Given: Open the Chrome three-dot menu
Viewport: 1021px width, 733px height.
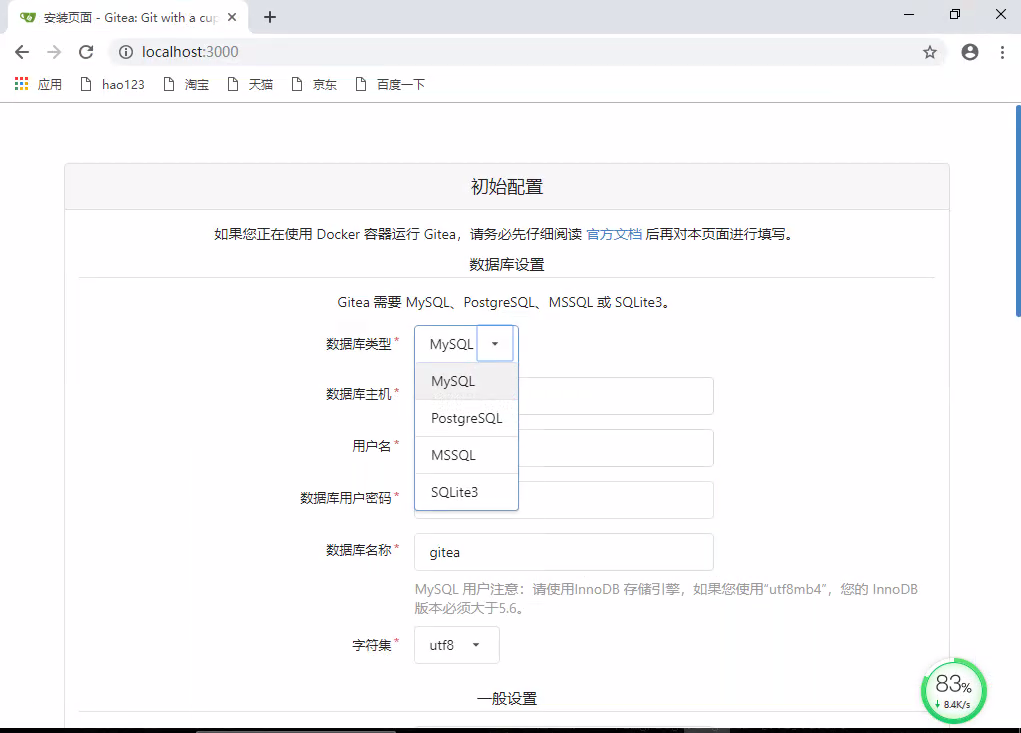Looking at the screenshot, I should 1002,52.
